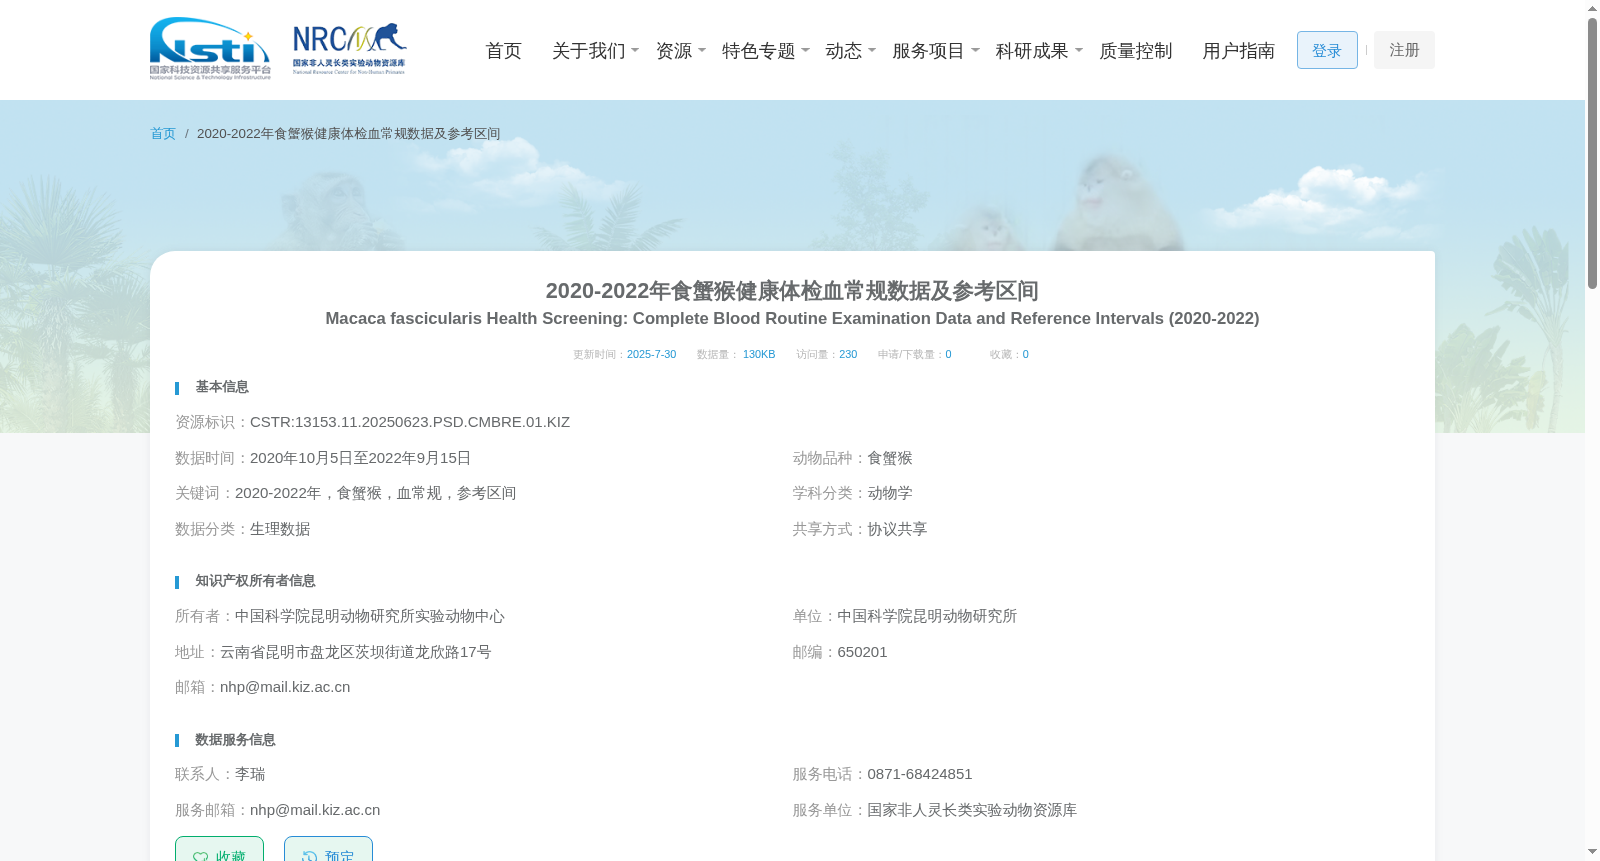Click service phone 0871-68424851
Viewport: 1600px width, 861px height.
pyautogui.click(x=920, y=774)
